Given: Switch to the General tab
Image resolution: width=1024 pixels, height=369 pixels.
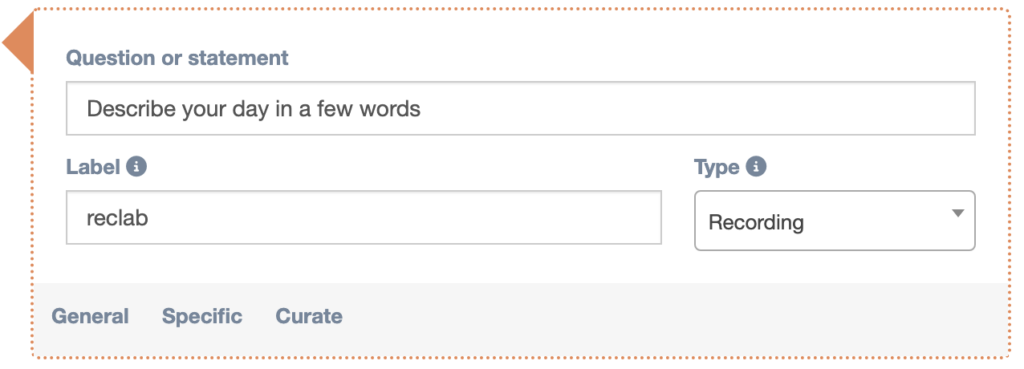Looking at the screenshot, I should pyautogui.click(x=90, y=316).
